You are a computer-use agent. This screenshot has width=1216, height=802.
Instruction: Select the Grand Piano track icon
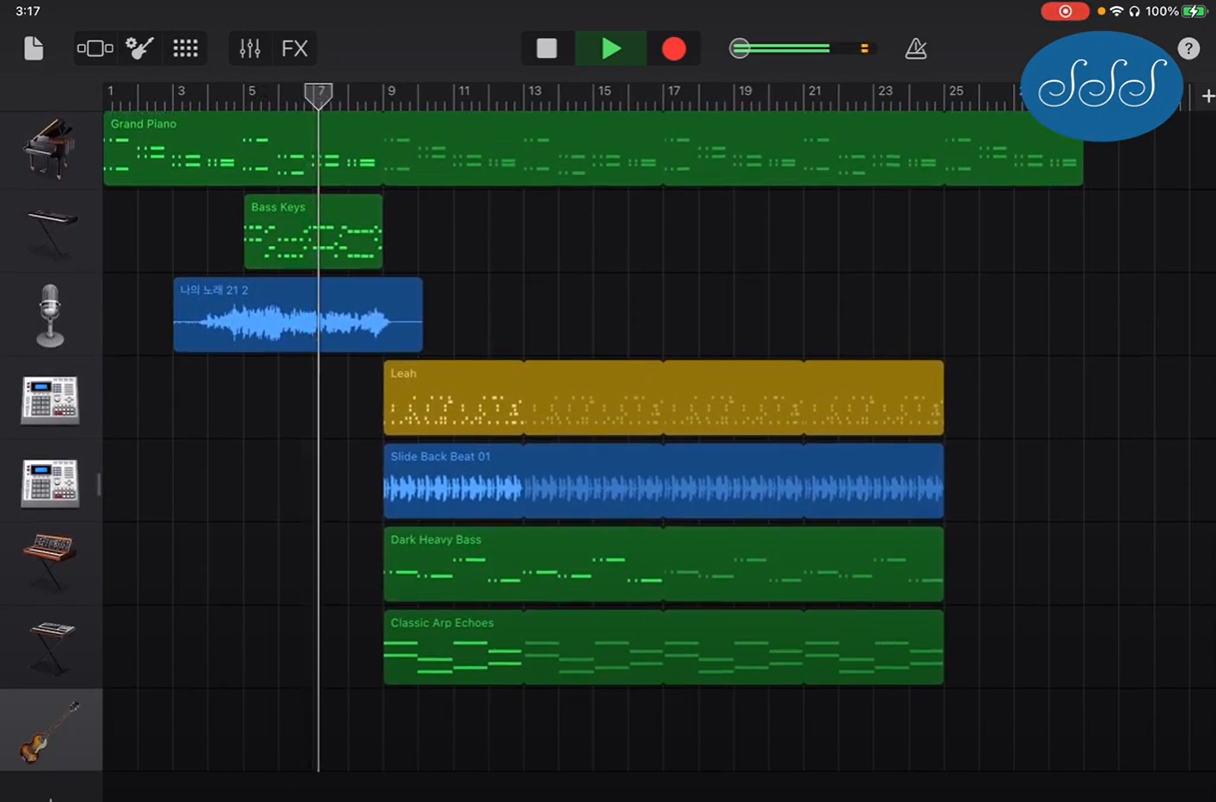coord(49,148)
